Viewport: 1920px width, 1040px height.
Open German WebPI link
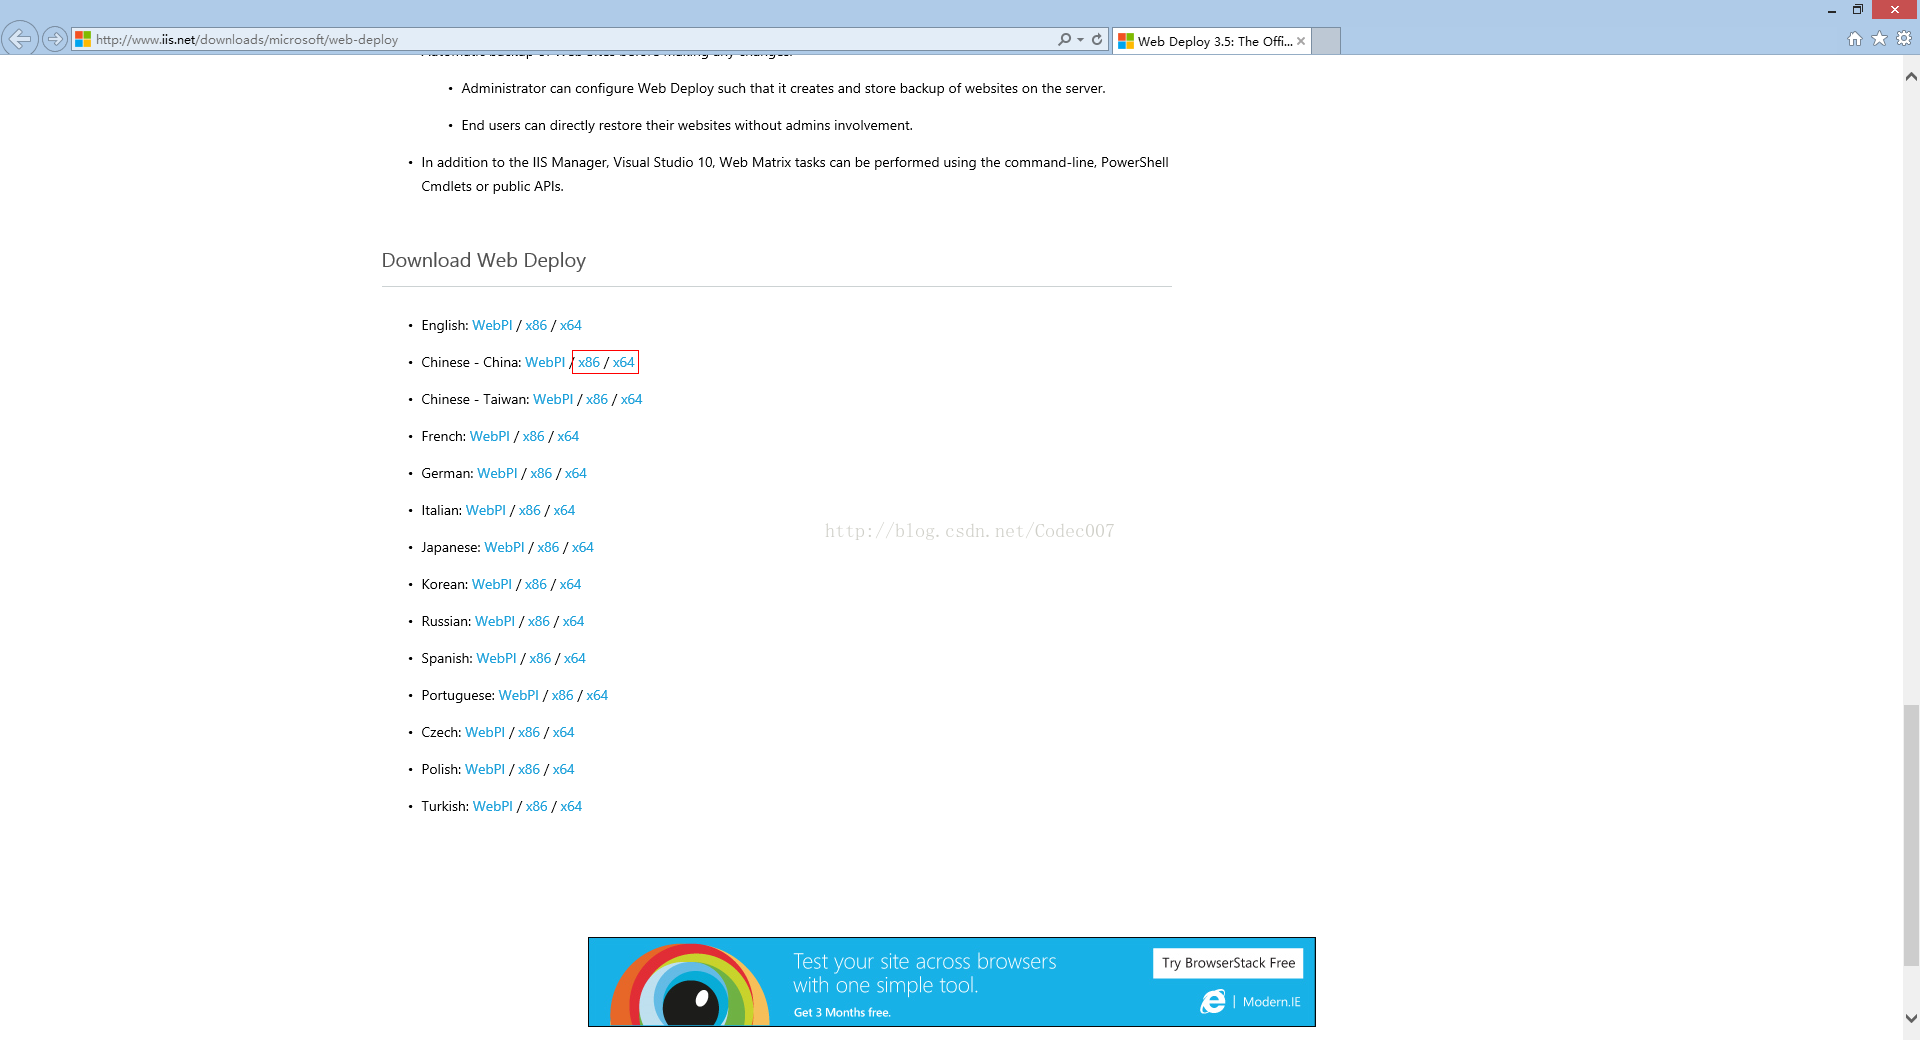tap(497, 473)
